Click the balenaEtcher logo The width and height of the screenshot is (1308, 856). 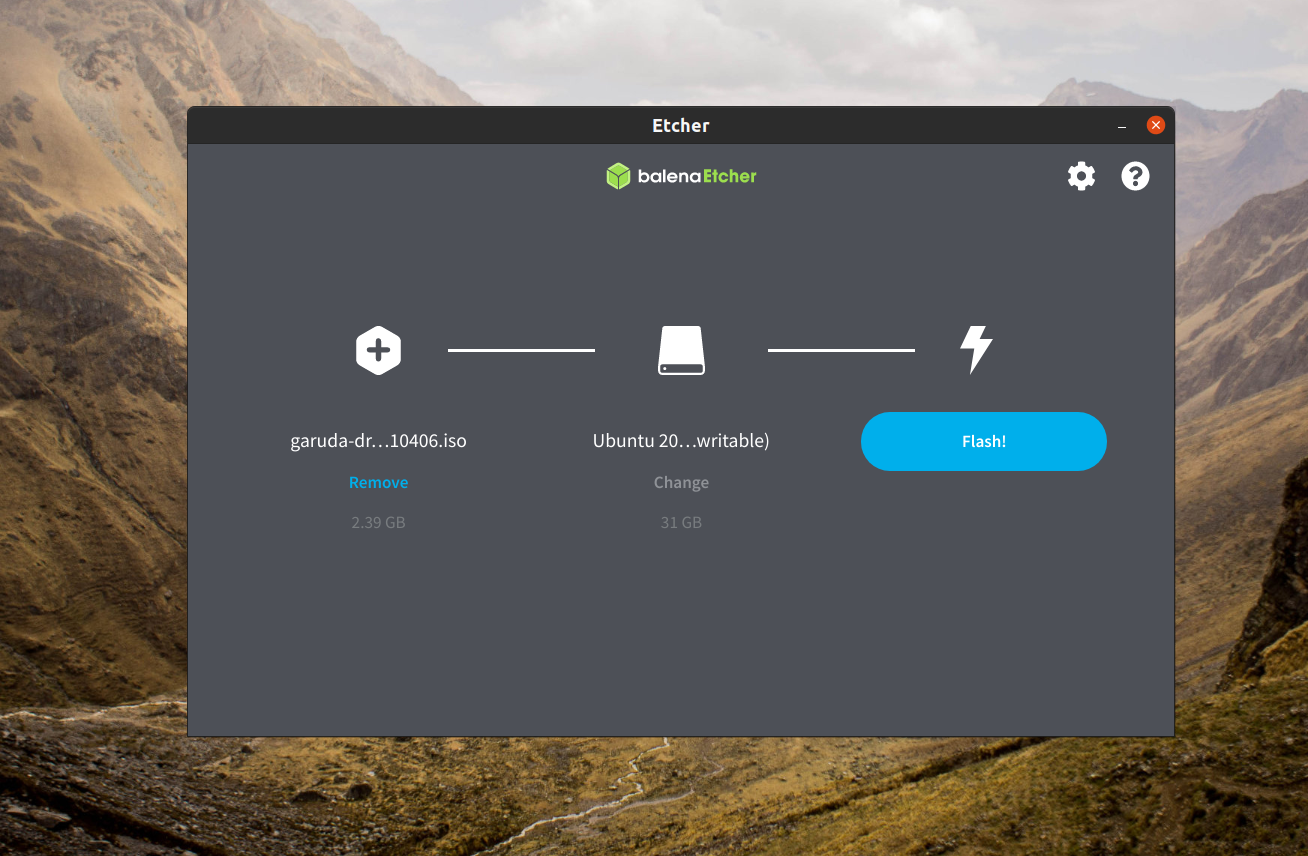pyautogui.click(x=681, y=176)
